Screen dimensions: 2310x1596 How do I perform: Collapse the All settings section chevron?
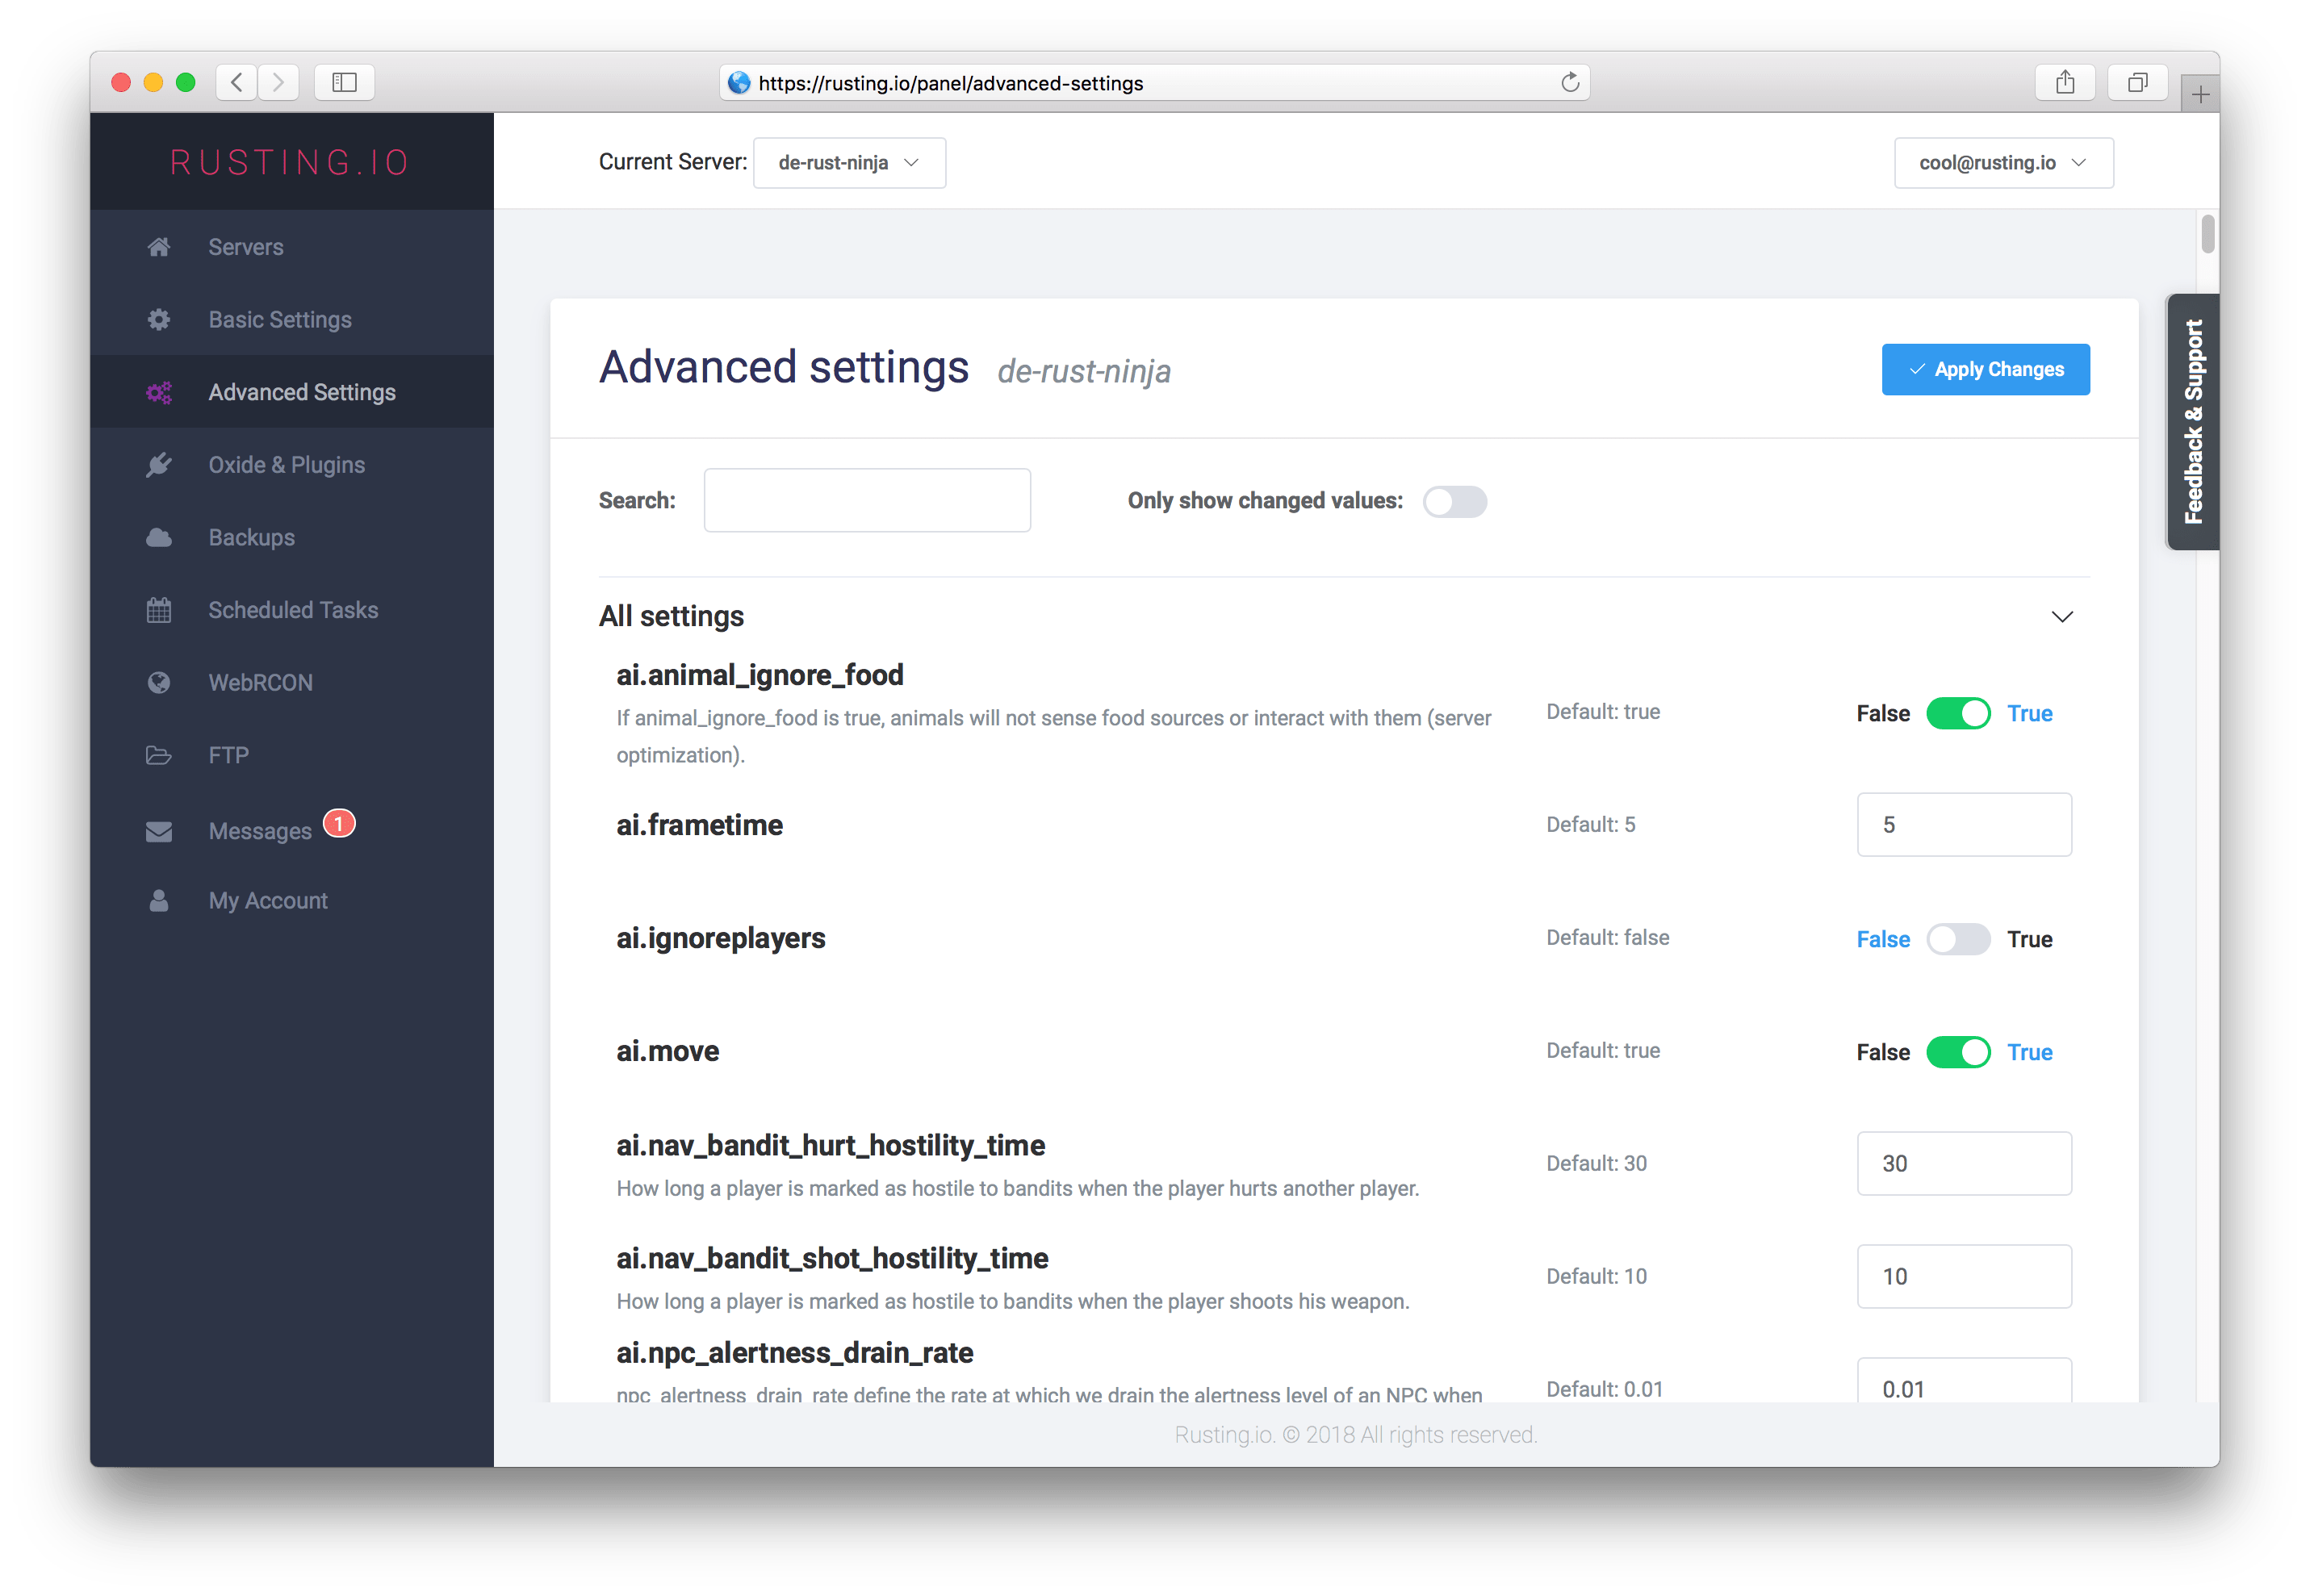point(2061,616)
